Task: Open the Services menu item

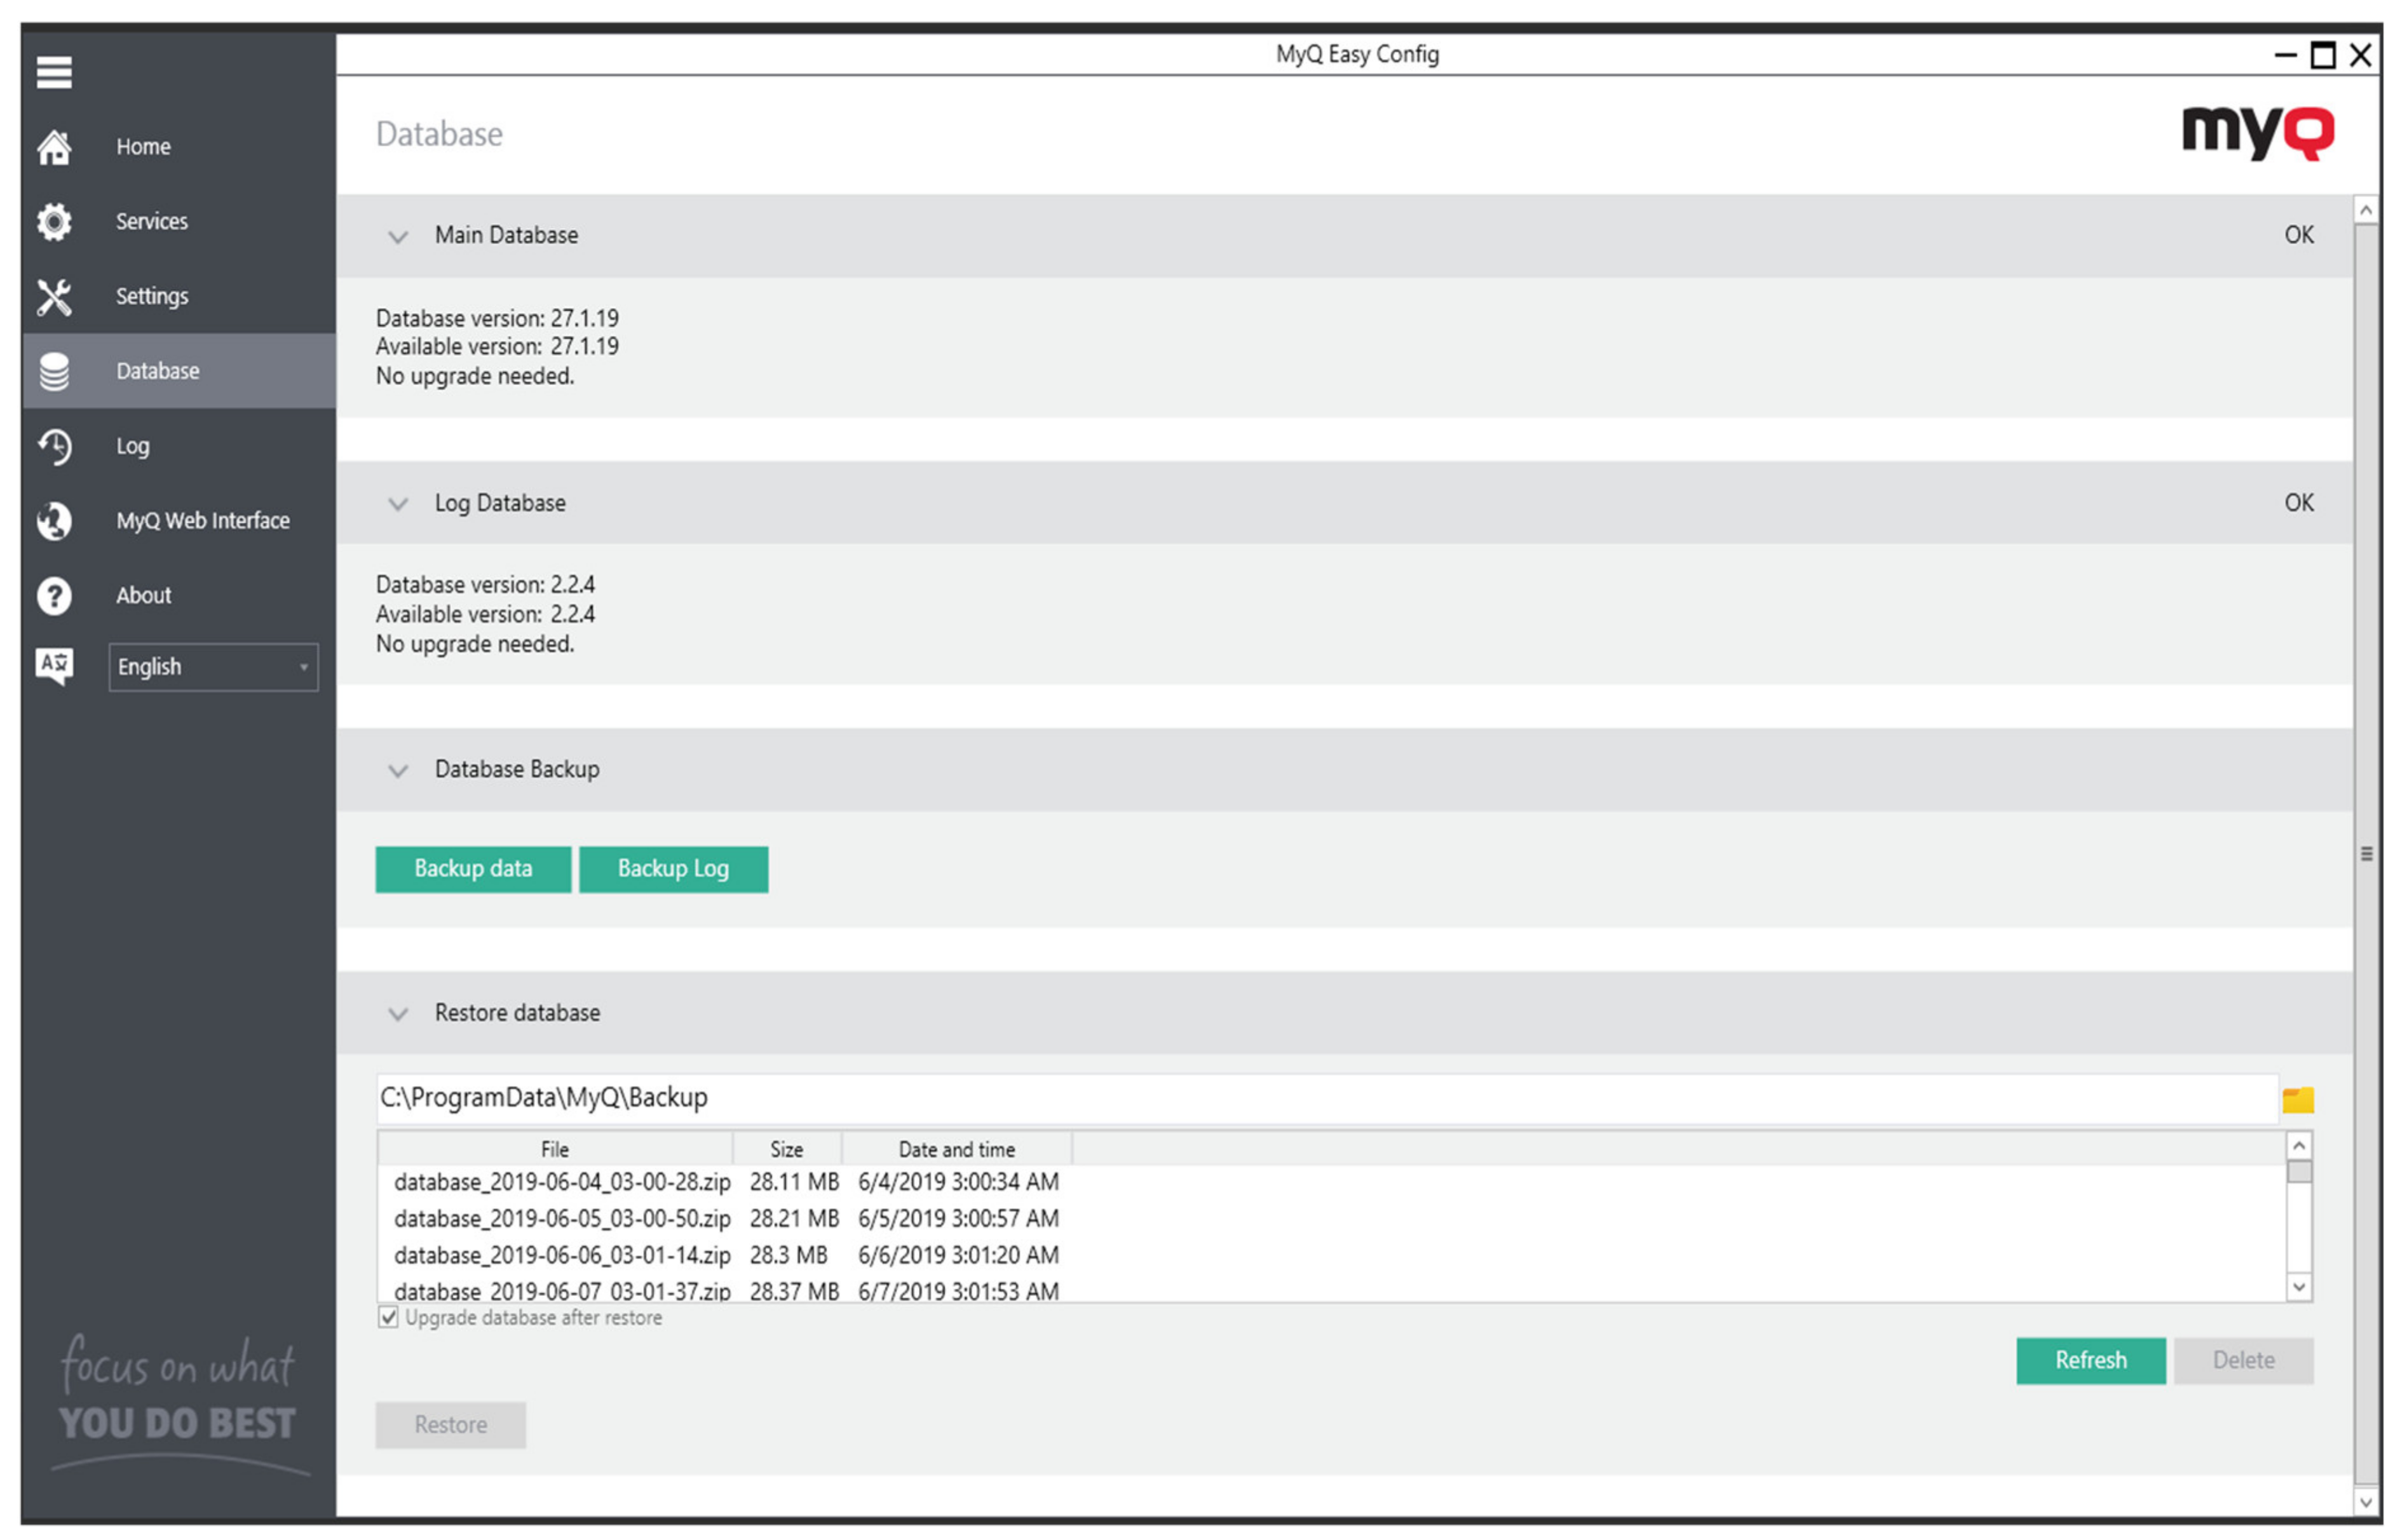Action: pyautogui.click(x=151, y=221)
